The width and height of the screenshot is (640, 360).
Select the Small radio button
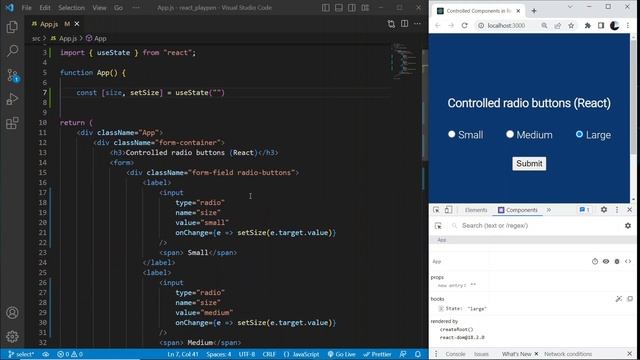[451, 134]
